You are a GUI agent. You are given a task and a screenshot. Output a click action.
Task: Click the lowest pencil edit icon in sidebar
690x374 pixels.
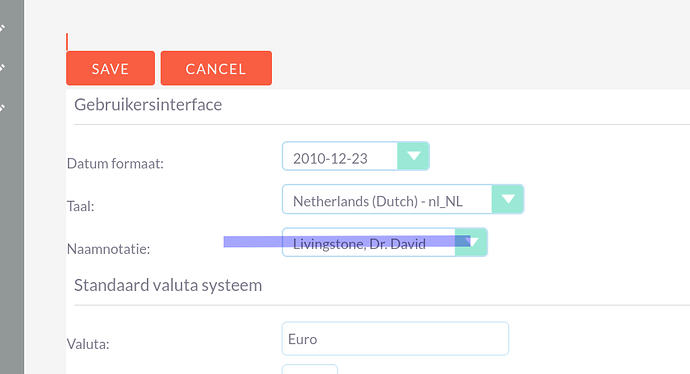pyautogui.click(x=2, y=107)
